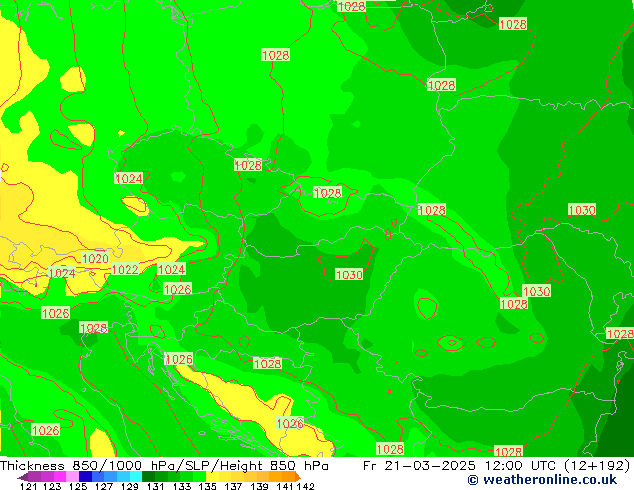Click the map title 'Thickness 850/1000 hPa/SLP/Height 850 hPa'

[164, 465]
